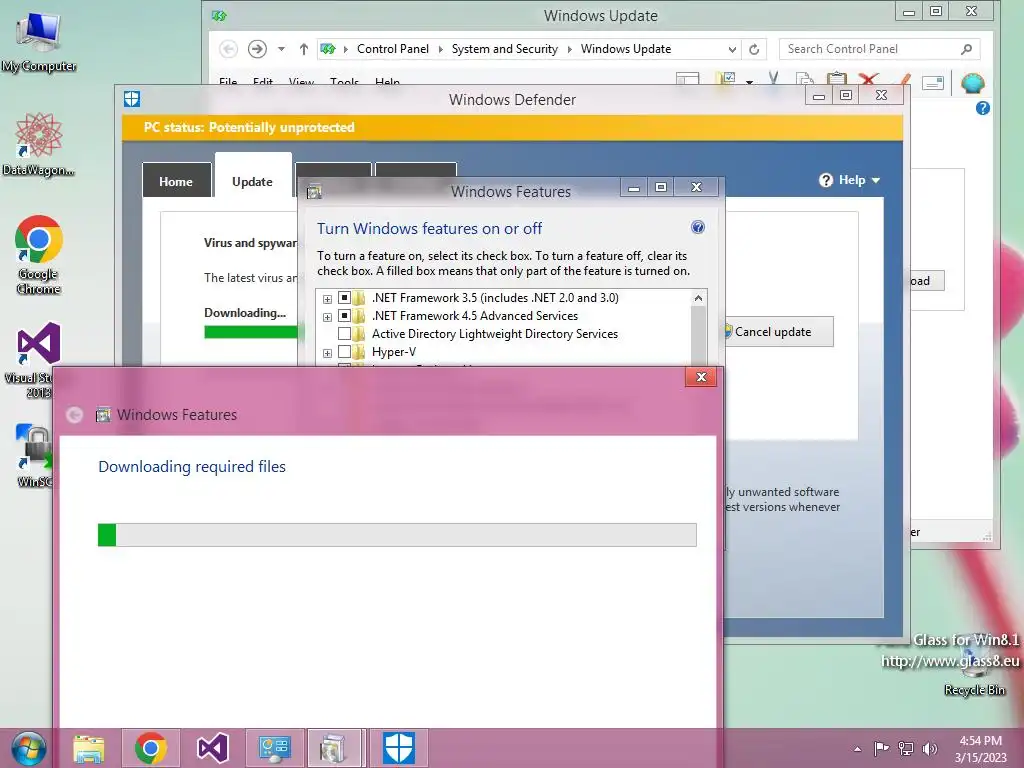
Task: Click the features list scroll-up arrow
Action: click(x=698, y=298)
